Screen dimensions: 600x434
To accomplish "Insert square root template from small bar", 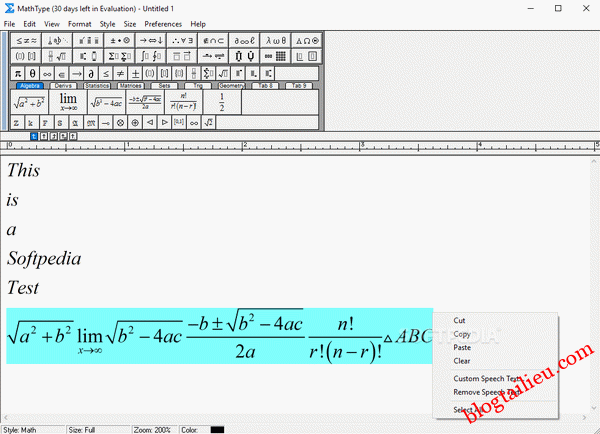I will (x=223, y=73).
